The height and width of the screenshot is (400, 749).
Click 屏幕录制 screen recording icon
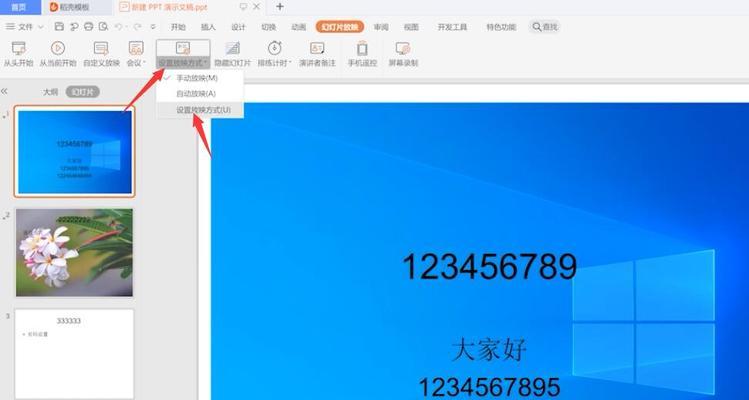(x=403, y=48)
